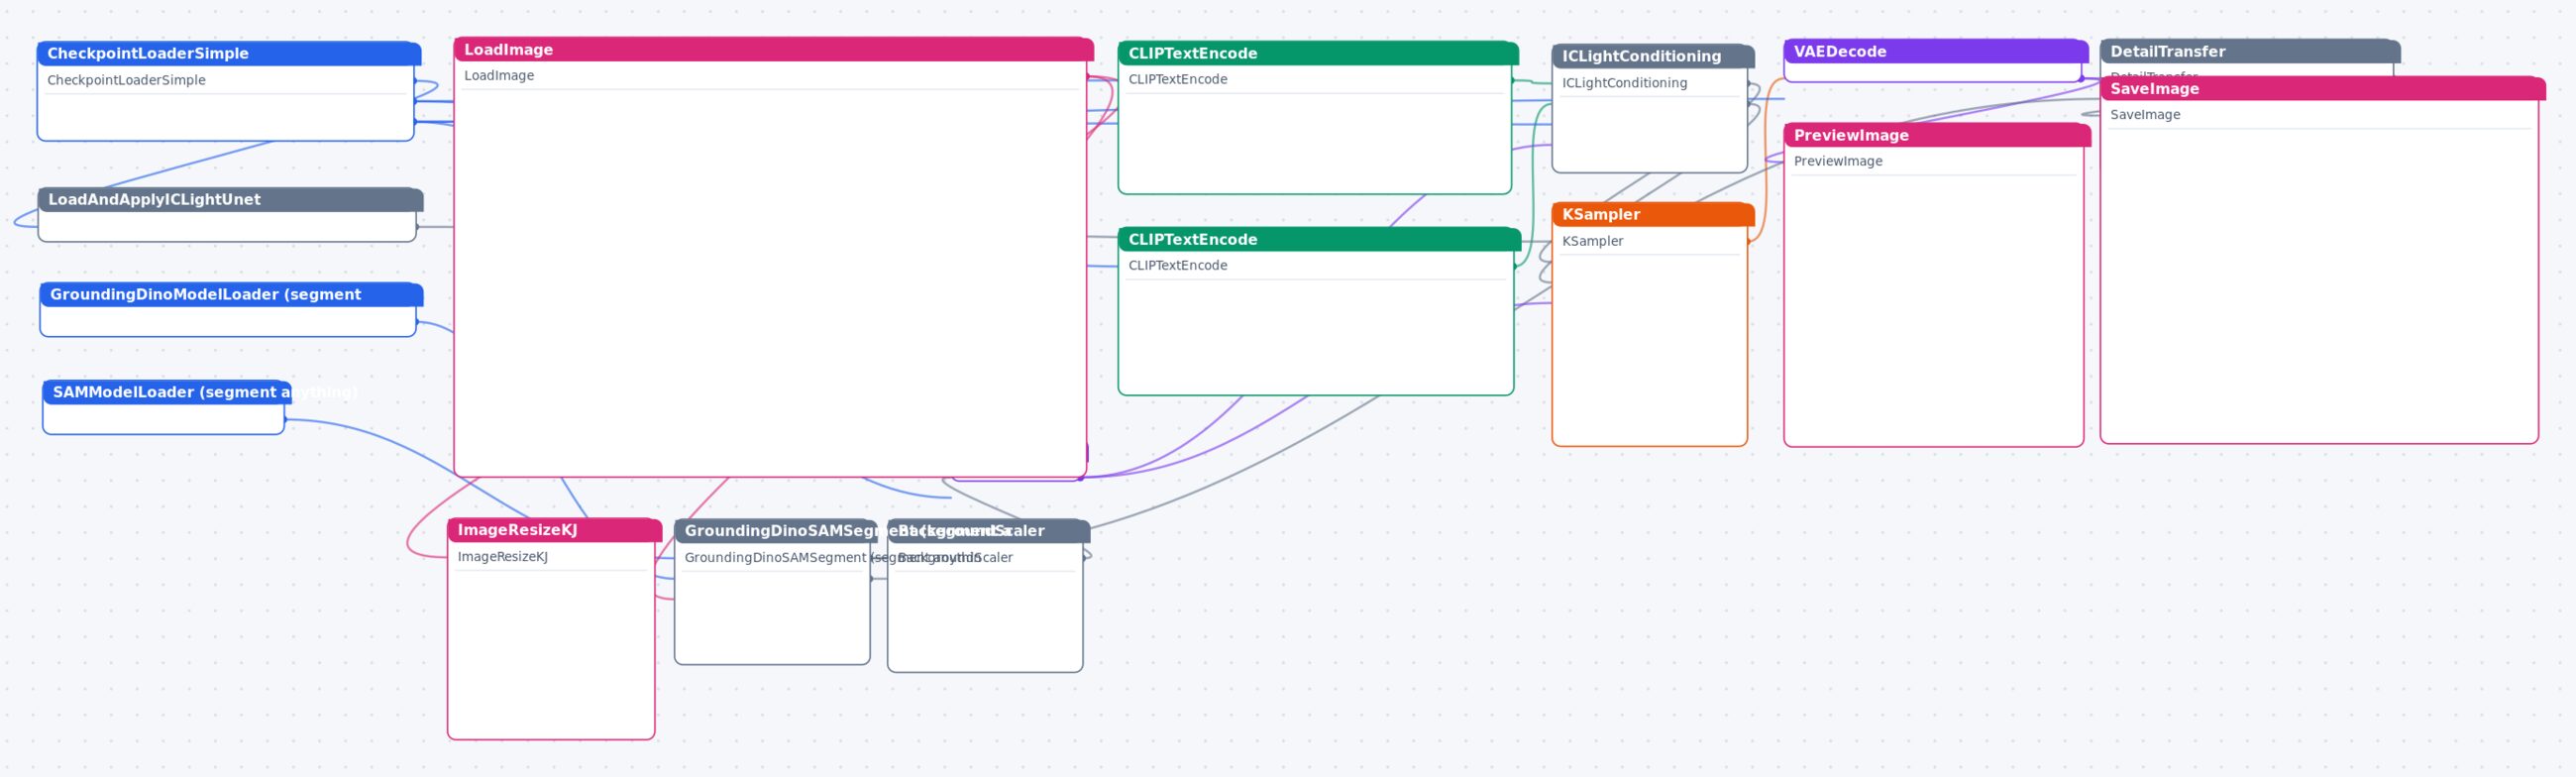
Task: Click 'CLIPTextEncode' body label in upper encode node
Action: coord(1177,80)
